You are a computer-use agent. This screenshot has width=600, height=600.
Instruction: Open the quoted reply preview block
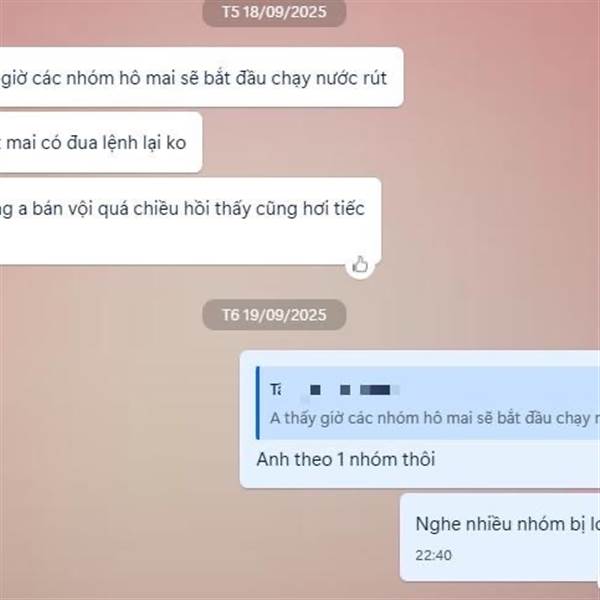(428, 403)
